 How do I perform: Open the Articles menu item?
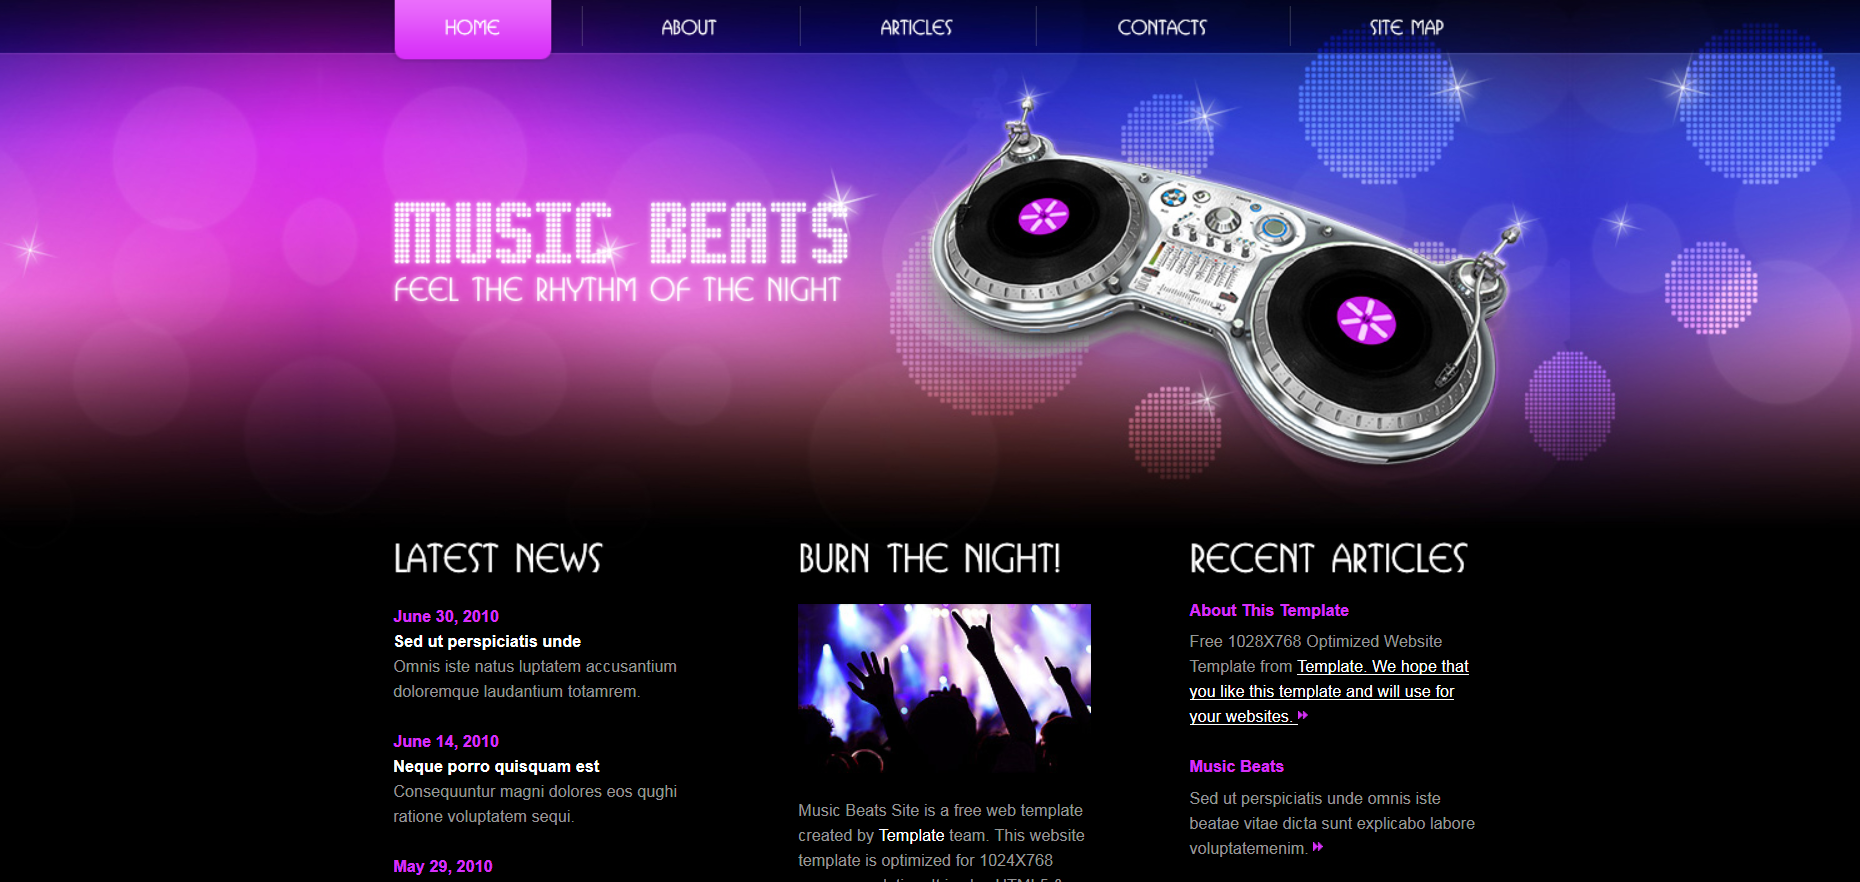916,28
